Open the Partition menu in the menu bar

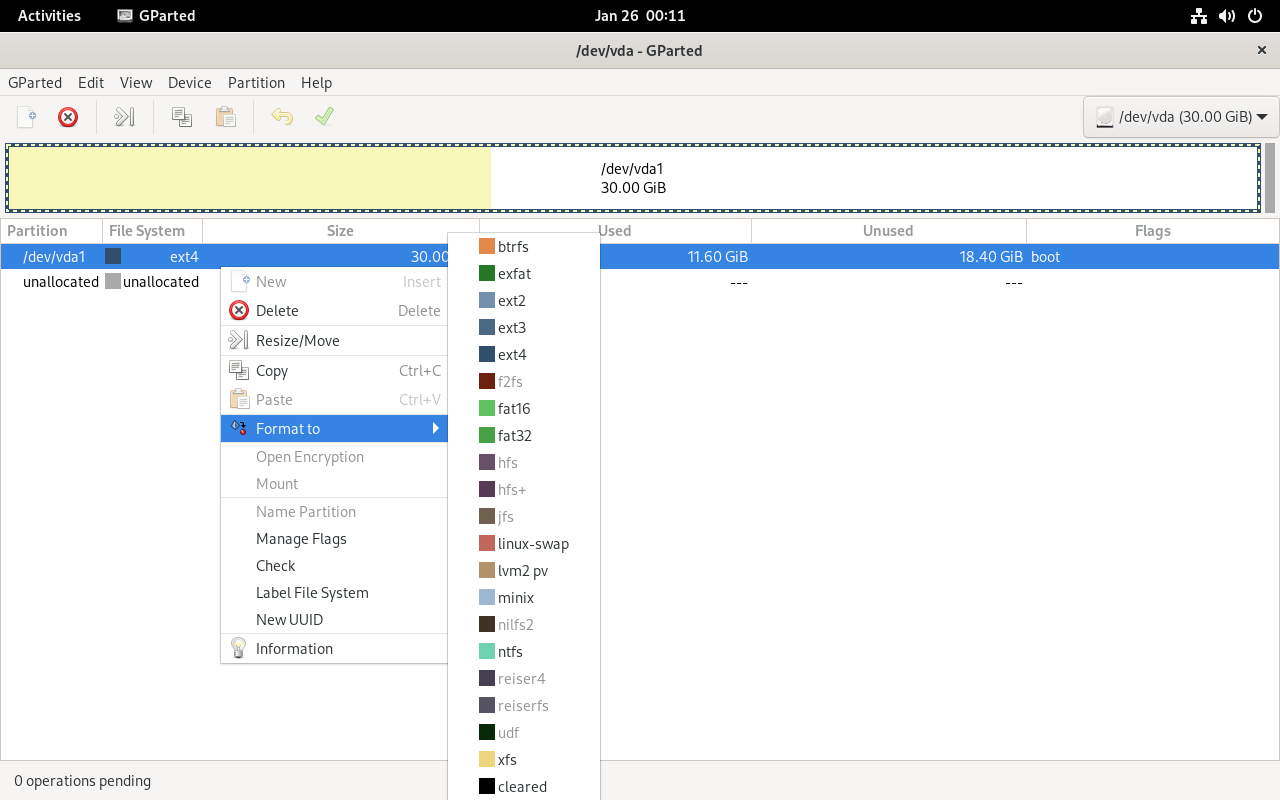256,83
